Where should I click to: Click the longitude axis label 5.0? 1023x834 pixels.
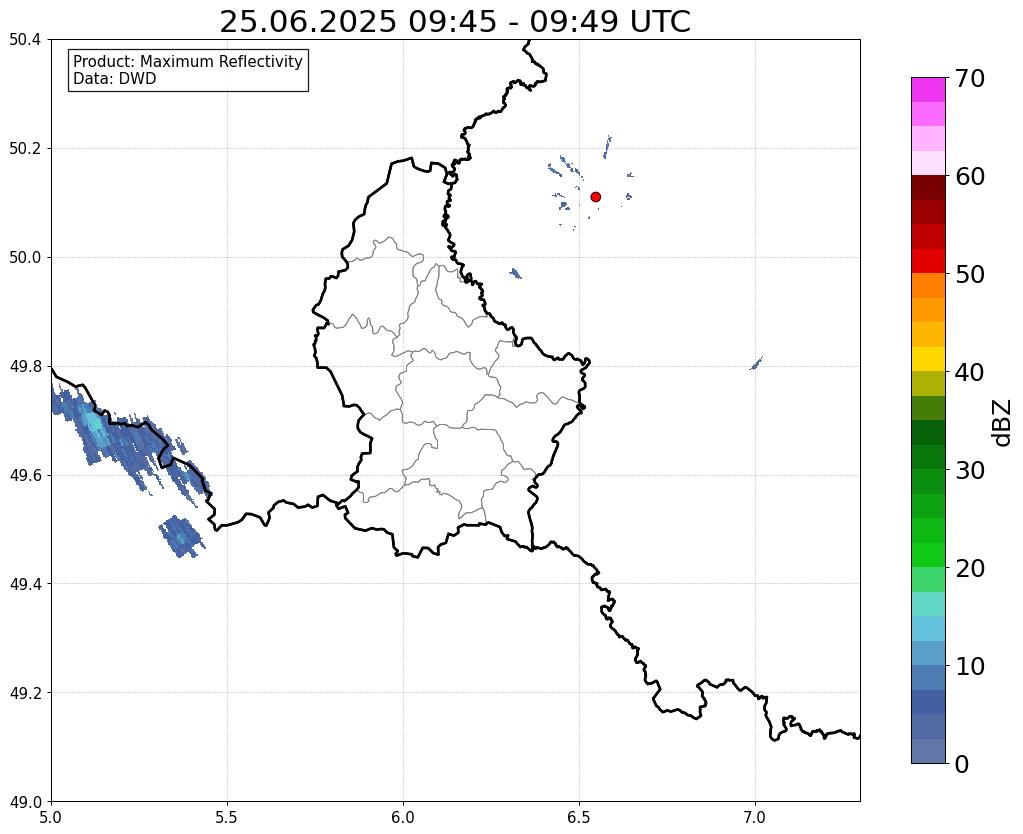[x=51, y=818]
